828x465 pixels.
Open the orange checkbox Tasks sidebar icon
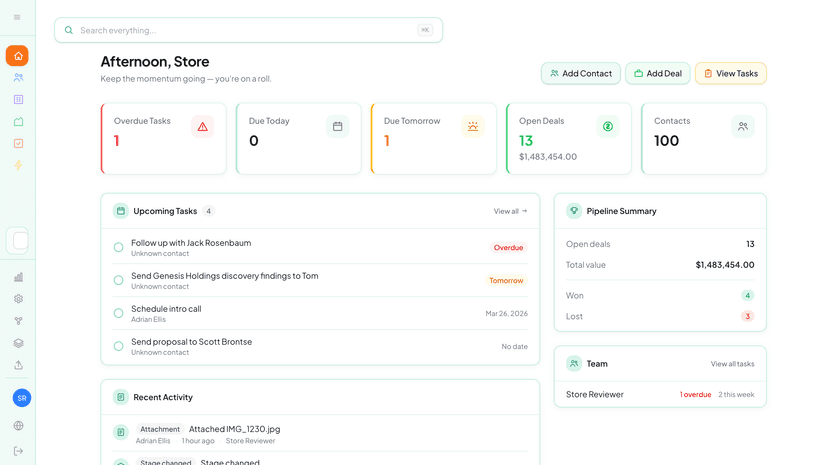coord(18,144)
